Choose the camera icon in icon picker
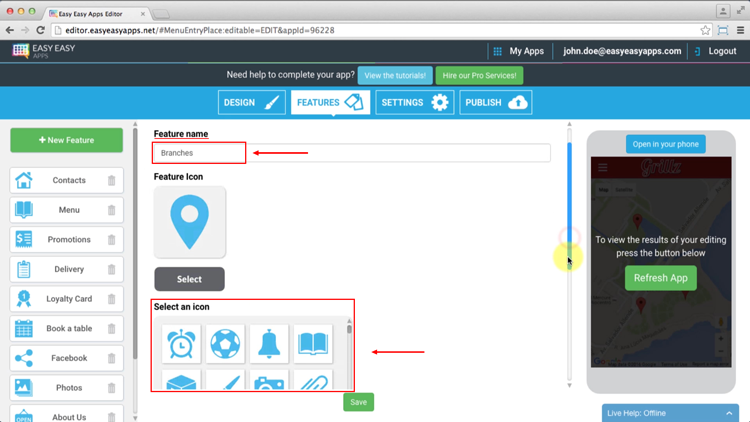The width and height of the screenshot is (750, 422). [x=269, y=381]
